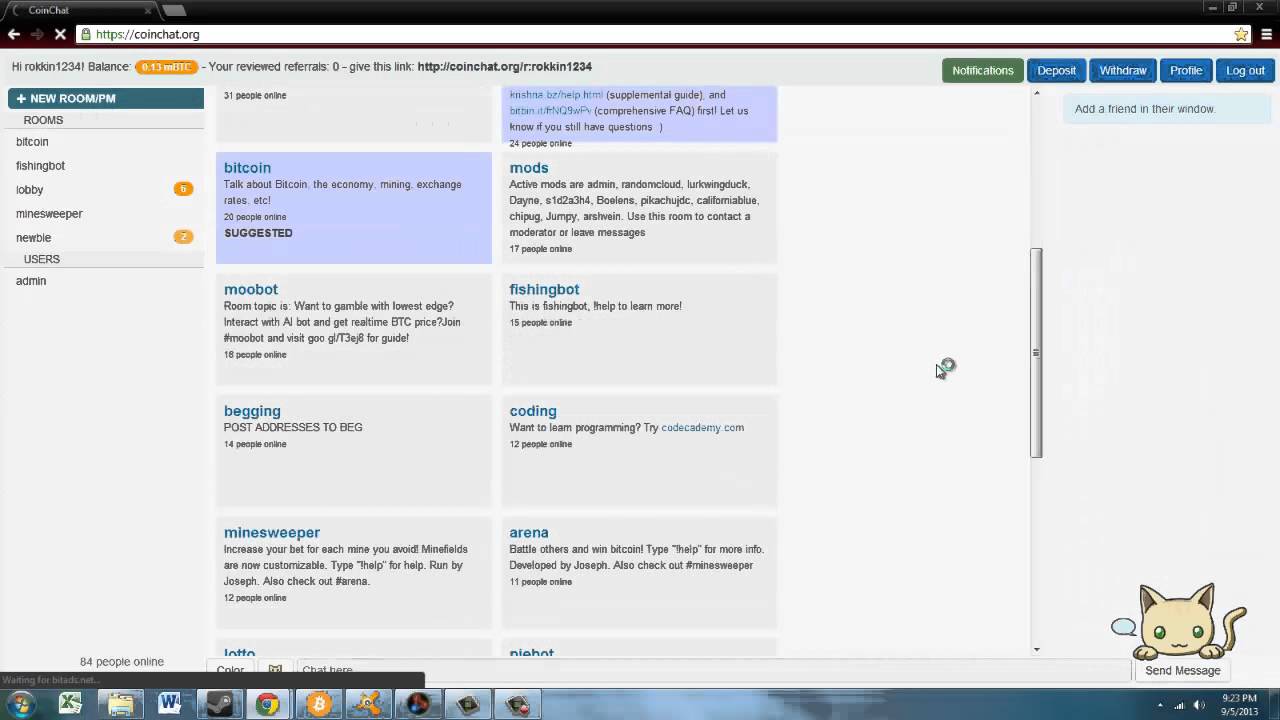Click the browser forward arrow
The width and height of the screenshot is (1280, 720).
coord(37,34)
